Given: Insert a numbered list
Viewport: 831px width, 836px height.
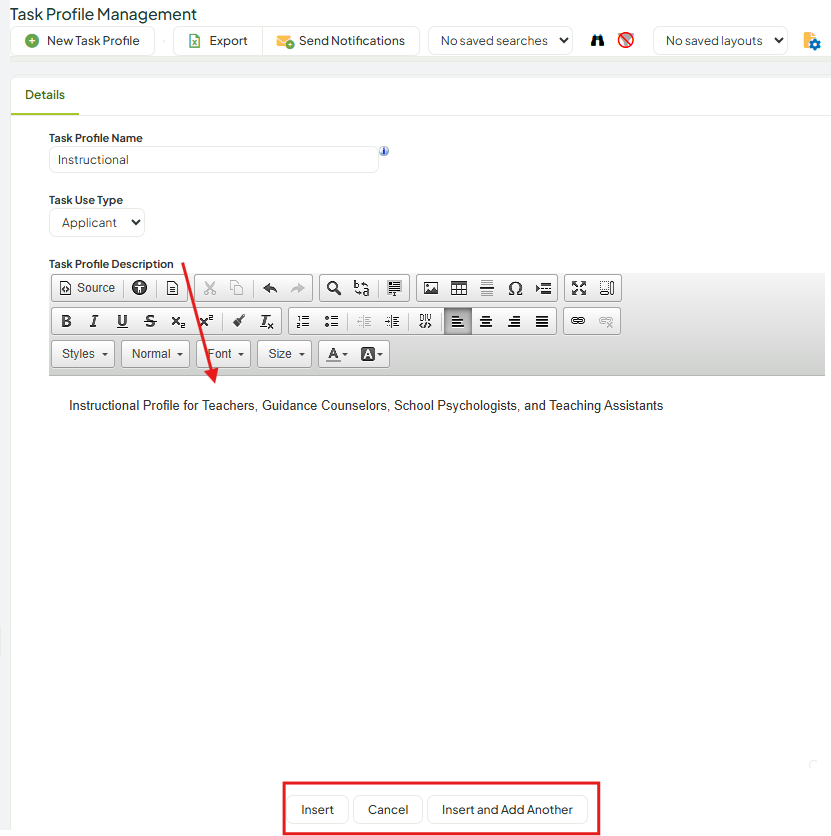Looking at the screenshot, I should tap(303, 321).
